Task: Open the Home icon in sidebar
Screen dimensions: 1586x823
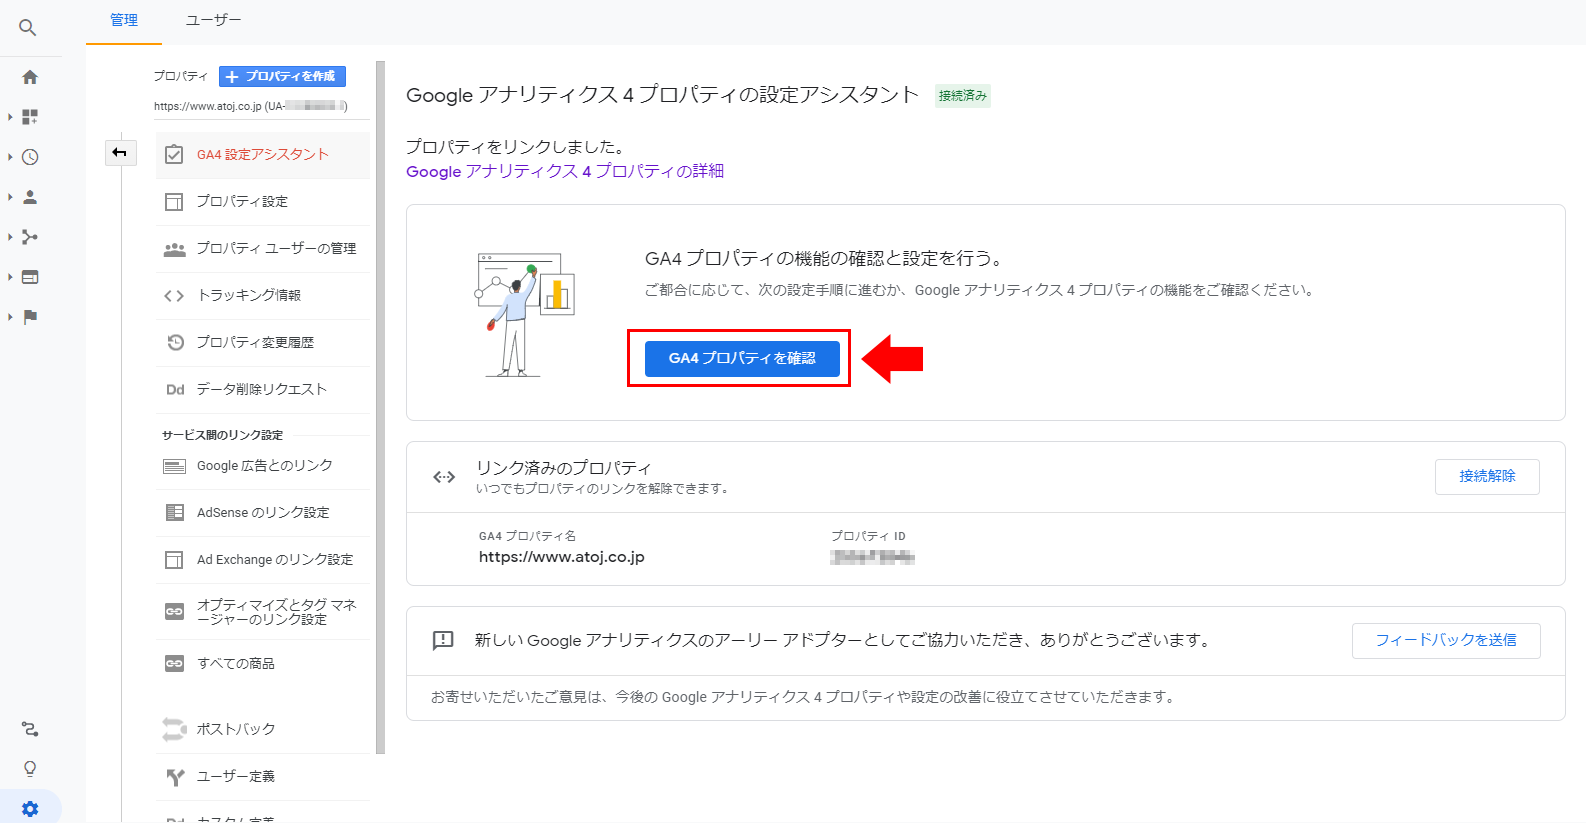Action: point(30,77)
